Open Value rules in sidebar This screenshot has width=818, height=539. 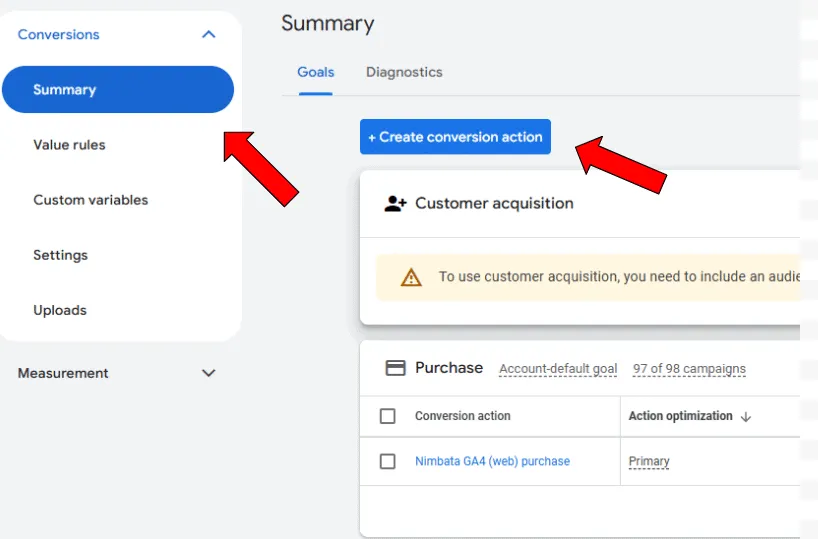pos(69,145)
